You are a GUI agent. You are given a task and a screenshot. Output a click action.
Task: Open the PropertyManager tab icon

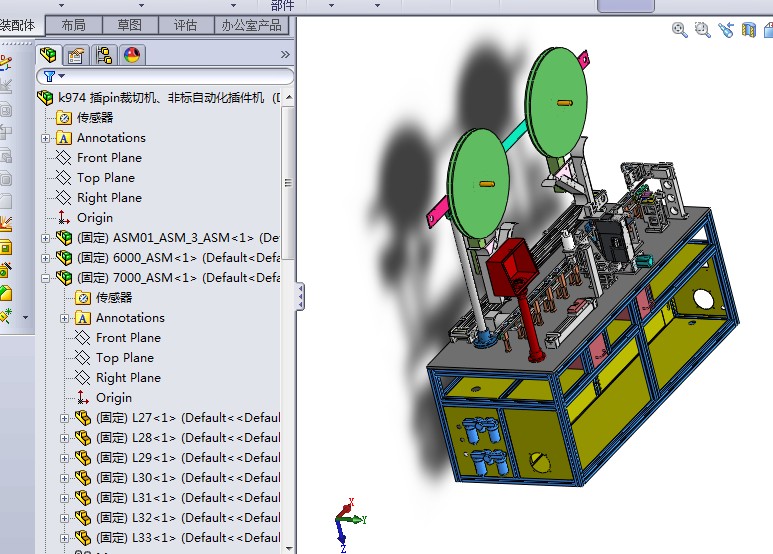point(76,55)
